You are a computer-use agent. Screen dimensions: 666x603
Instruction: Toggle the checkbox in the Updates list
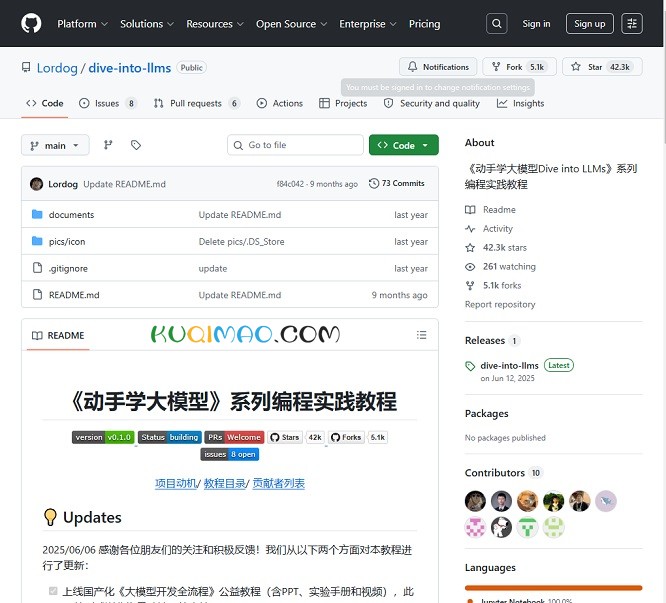[x=53, y=591]
